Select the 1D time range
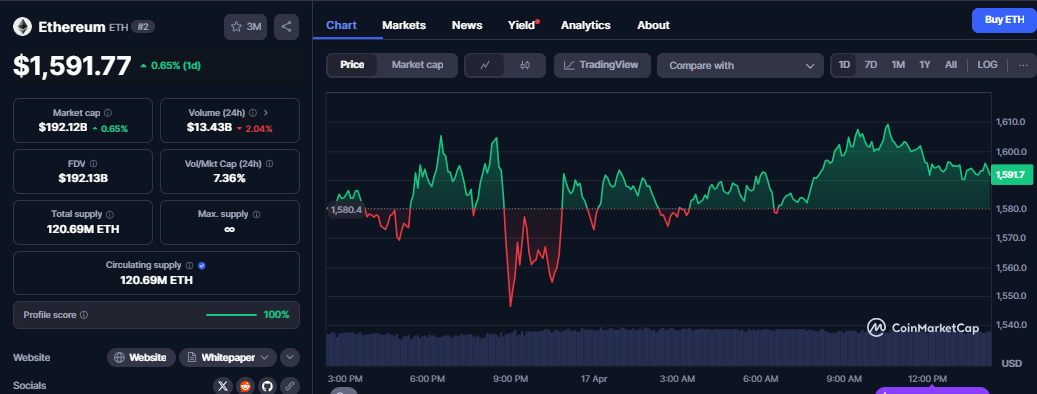The width and height of the screenshot is (1037, 394). pos(845,65)
